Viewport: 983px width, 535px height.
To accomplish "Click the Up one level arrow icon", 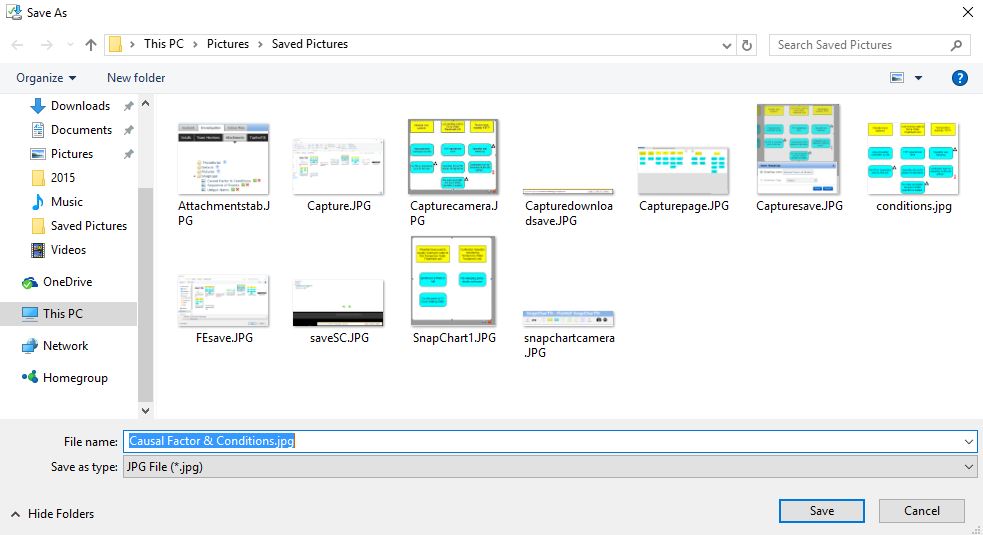I will click(x=91, y=45).
